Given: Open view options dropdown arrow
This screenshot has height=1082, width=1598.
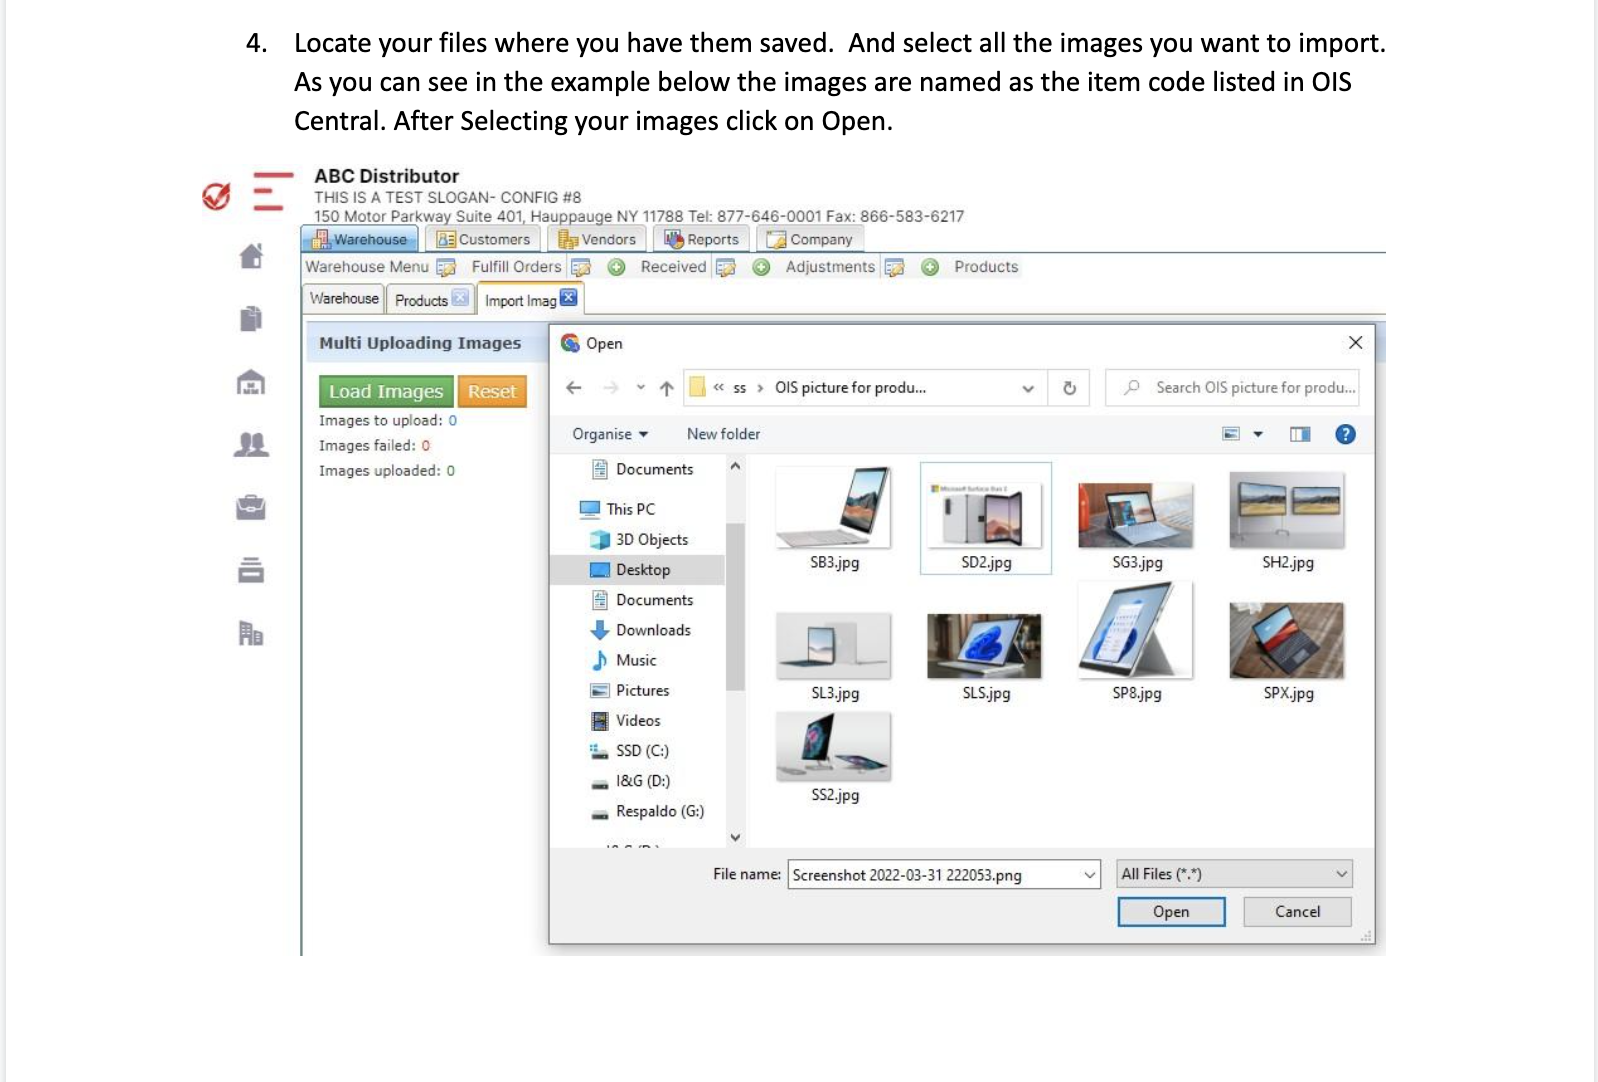Looking at the screenshot, I should 1258,434.
